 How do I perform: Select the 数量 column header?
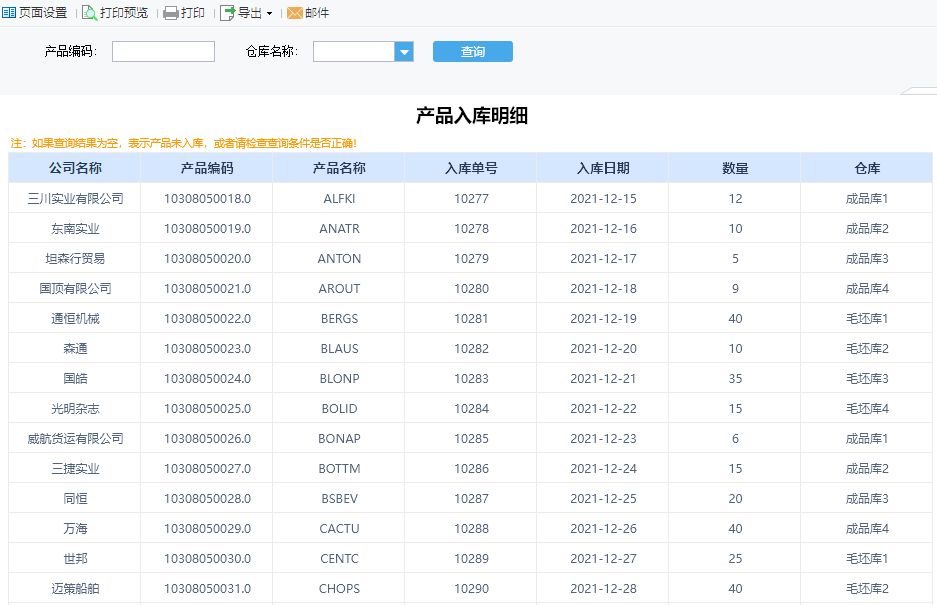pyautogui.click(x=735, y=168)
